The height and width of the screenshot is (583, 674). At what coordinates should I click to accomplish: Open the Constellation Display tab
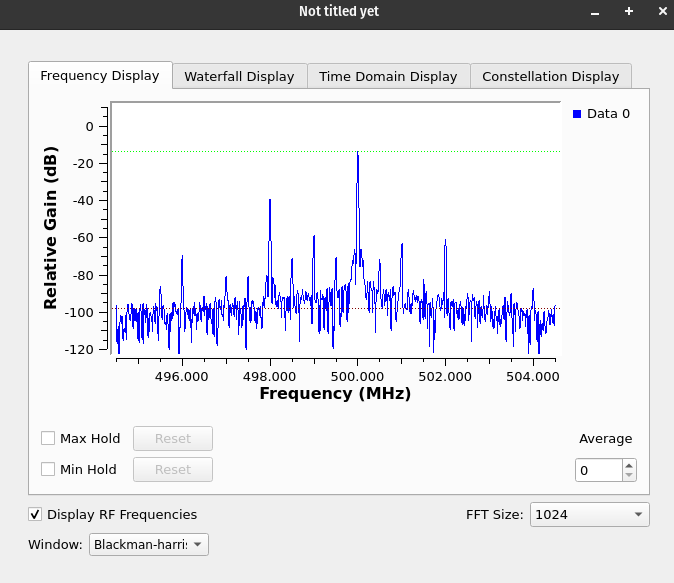click(551, 77)
